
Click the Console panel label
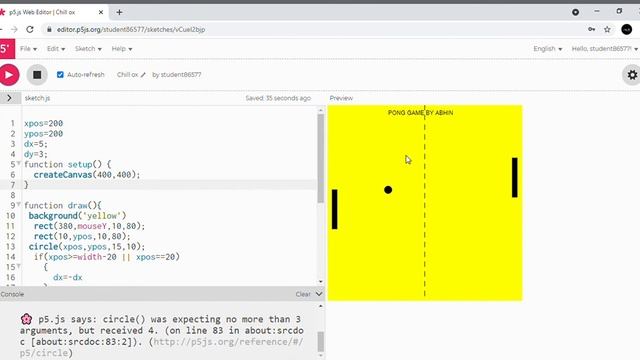click(12, 294)
